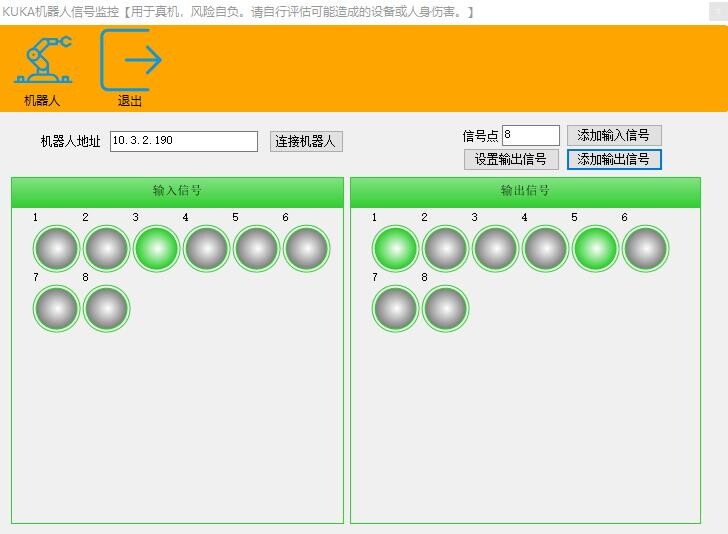Toggle output signal indicator 8
The width and height of the screenshot is (728, 534).
[x=445, y=308]
